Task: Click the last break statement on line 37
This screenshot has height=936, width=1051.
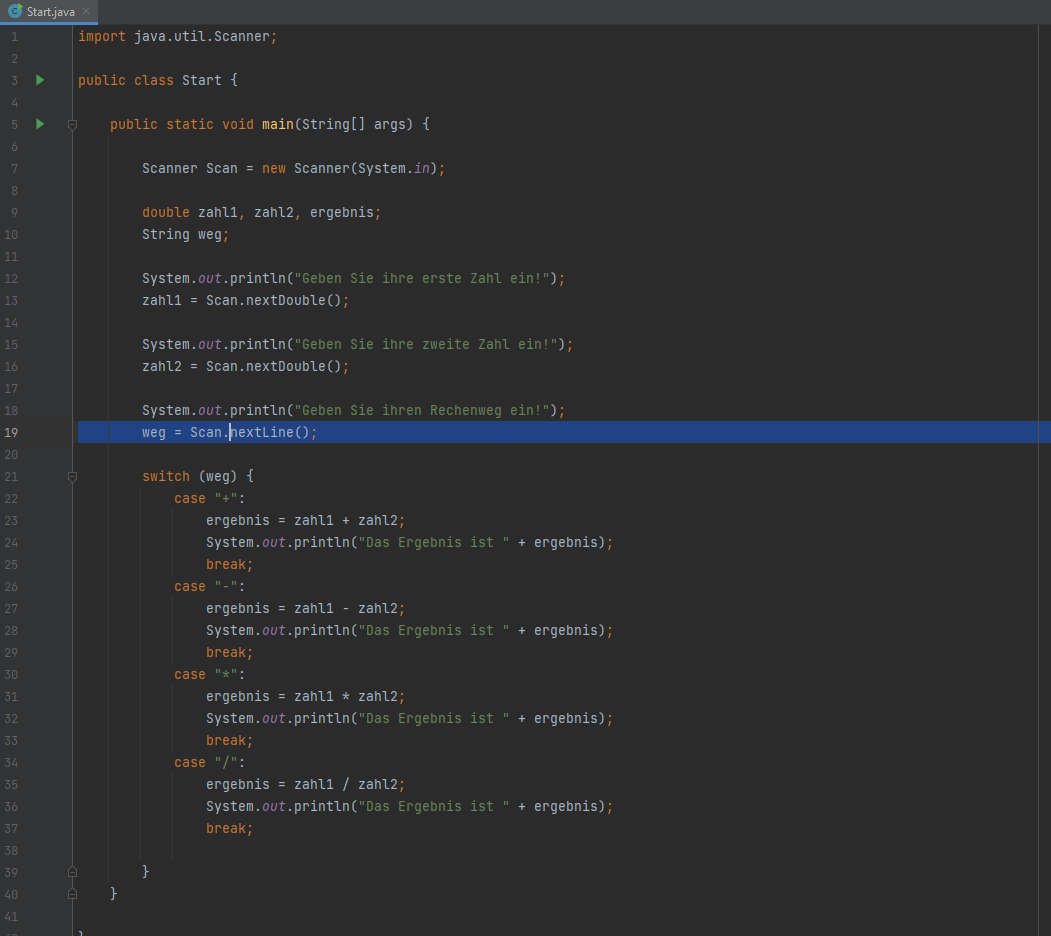Action: point(228,828)
